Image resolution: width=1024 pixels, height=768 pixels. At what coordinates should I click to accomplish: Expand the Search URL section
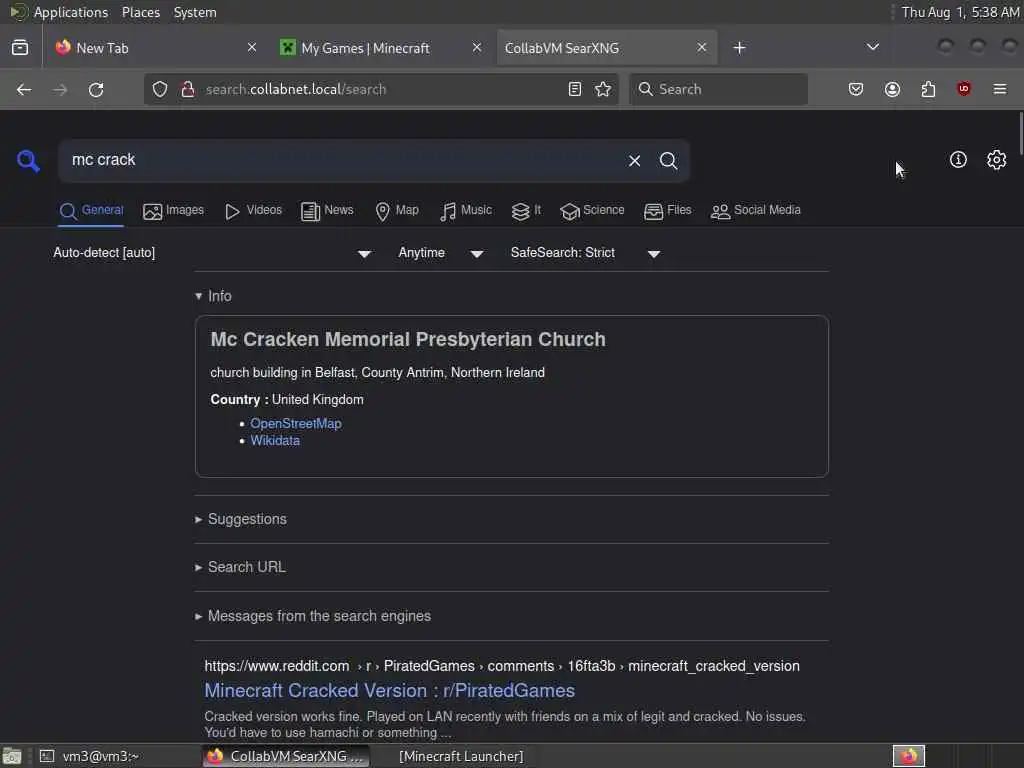(x=240, y=568)
